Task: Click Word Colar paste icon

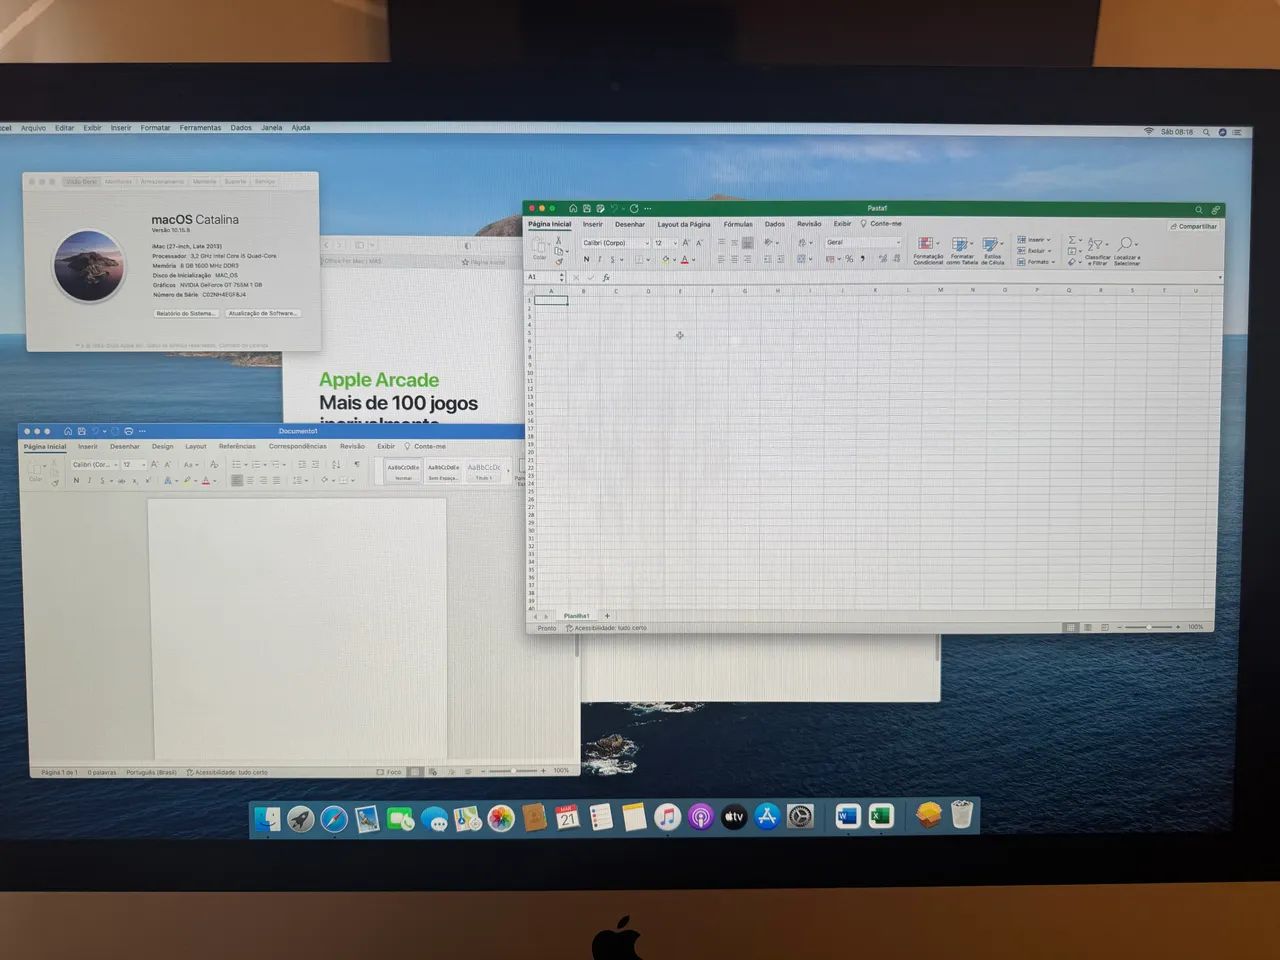Action: (36, 471)
